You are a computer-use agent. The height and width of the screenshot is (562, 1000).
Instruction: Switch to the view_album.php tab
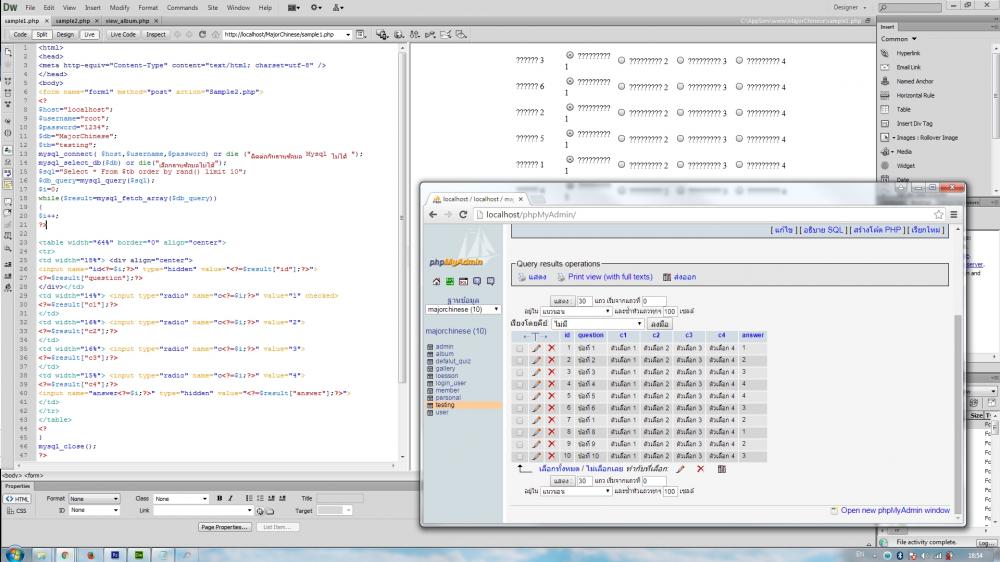pos(128,21)
